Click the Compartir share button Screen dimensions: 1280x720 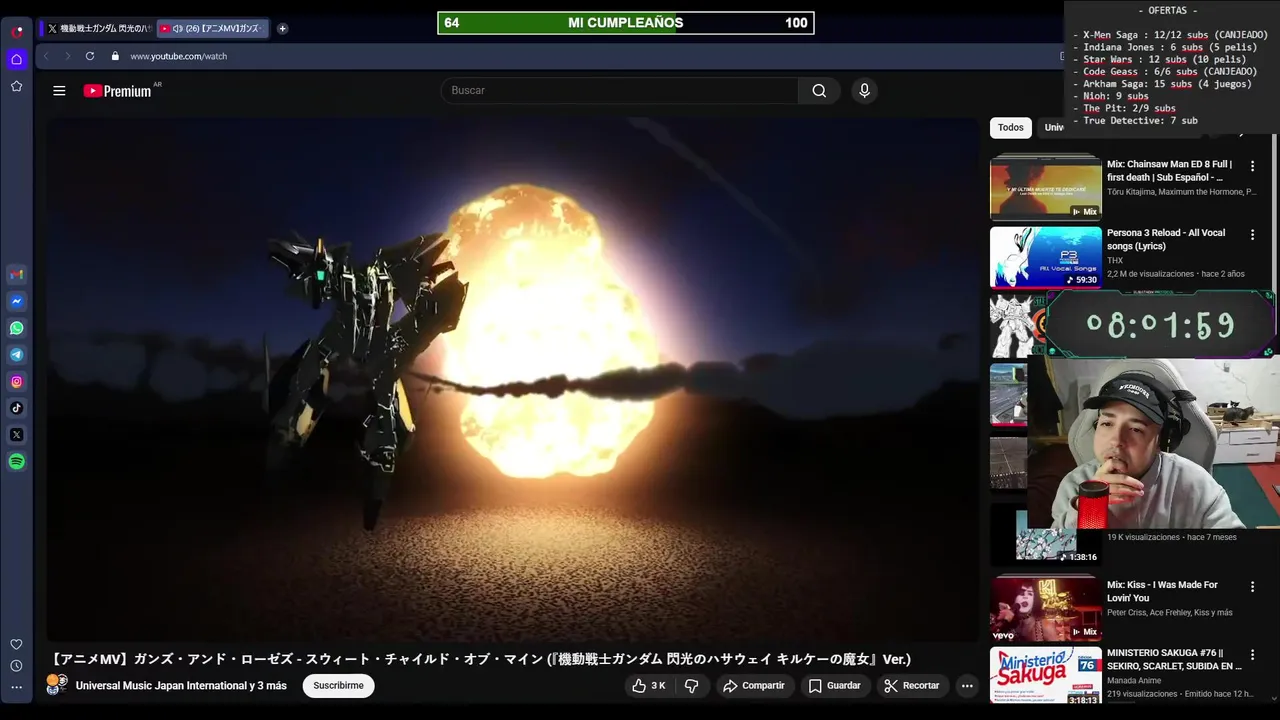[754, 686]
